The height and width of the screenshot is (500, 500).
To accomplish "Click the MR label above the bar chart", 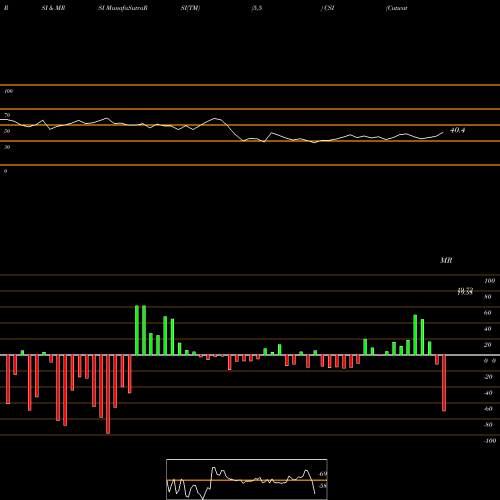I will [446, 260].
